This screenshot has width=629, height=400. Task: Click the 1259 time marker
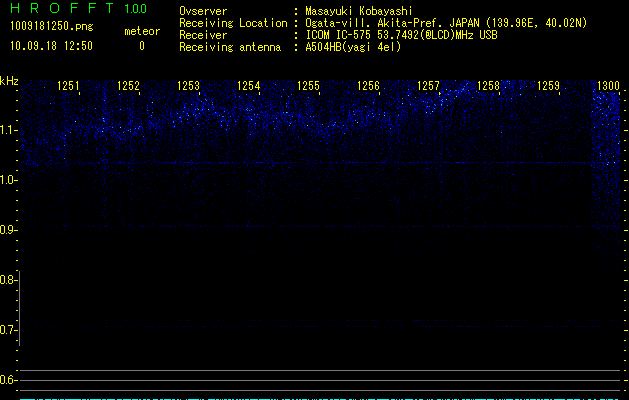548,86
